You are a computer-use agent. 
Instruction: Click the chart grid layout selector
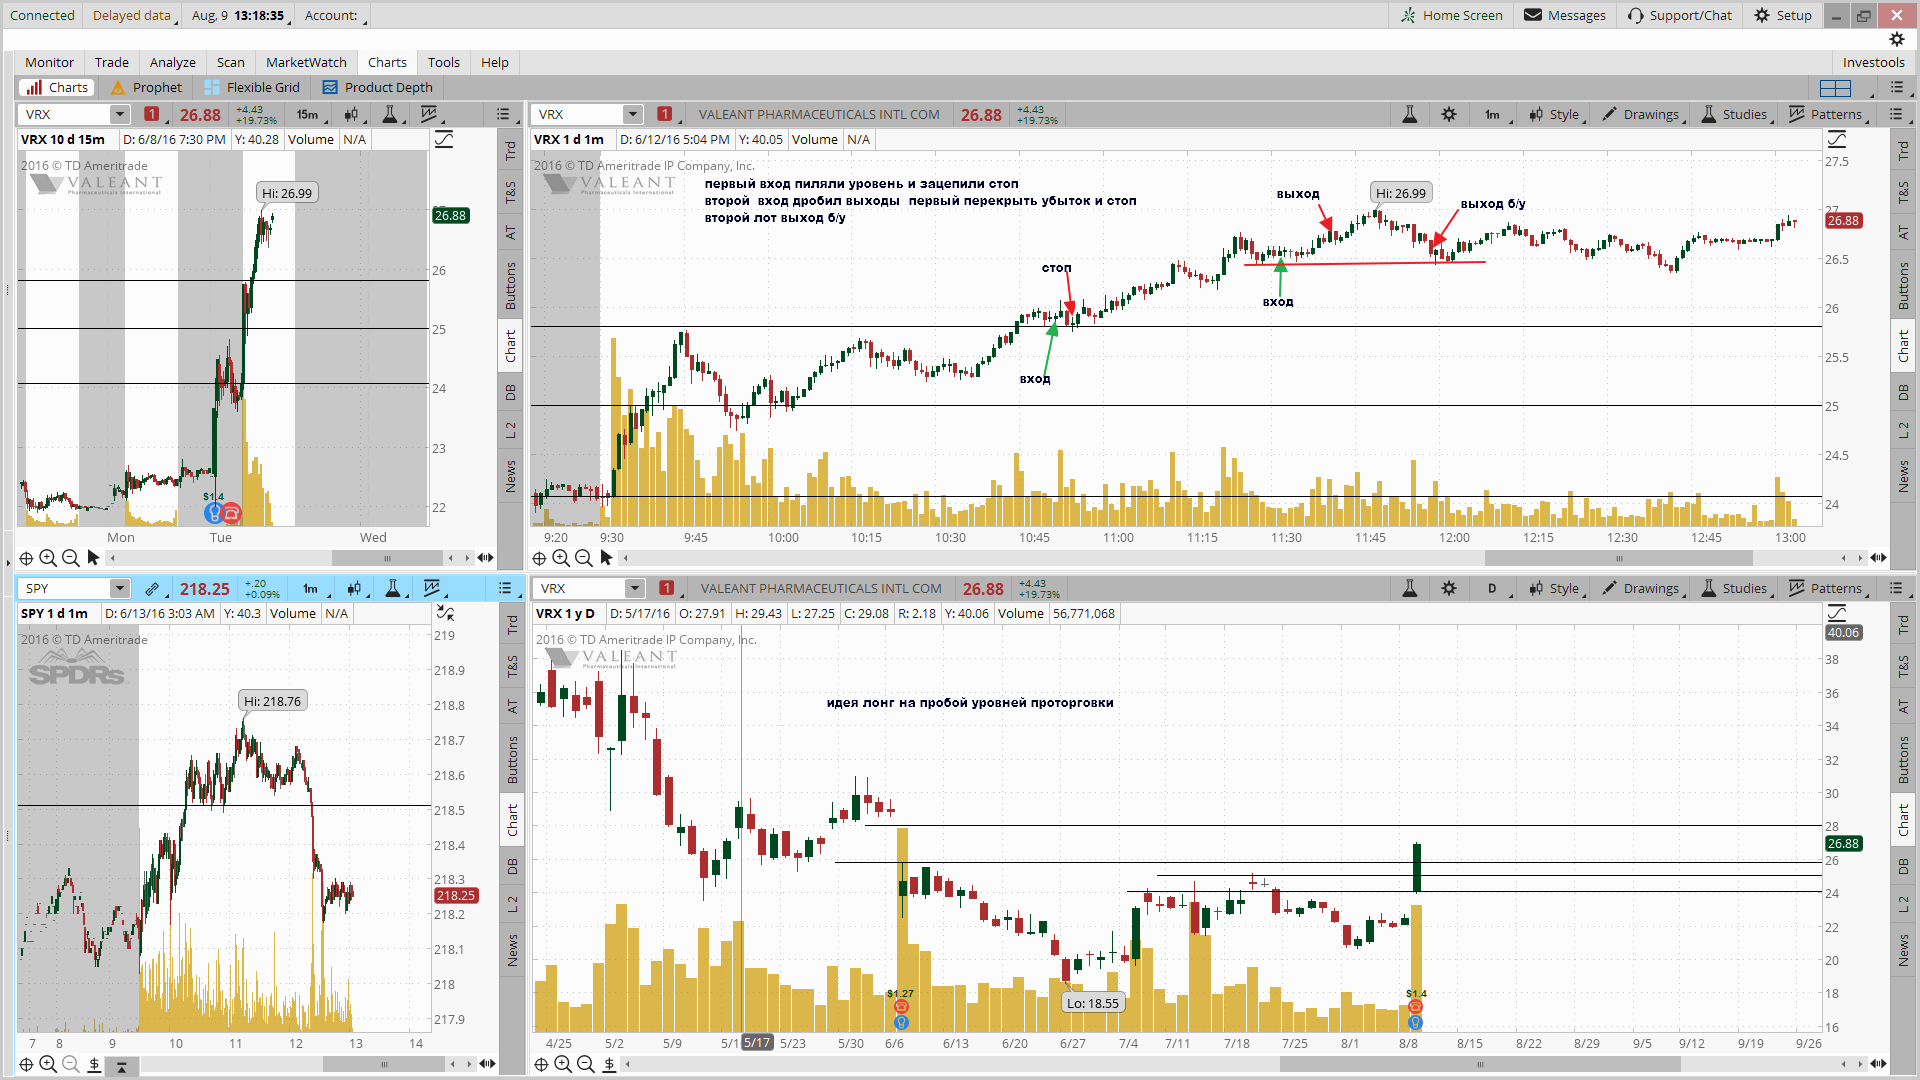click(1836, 87)
